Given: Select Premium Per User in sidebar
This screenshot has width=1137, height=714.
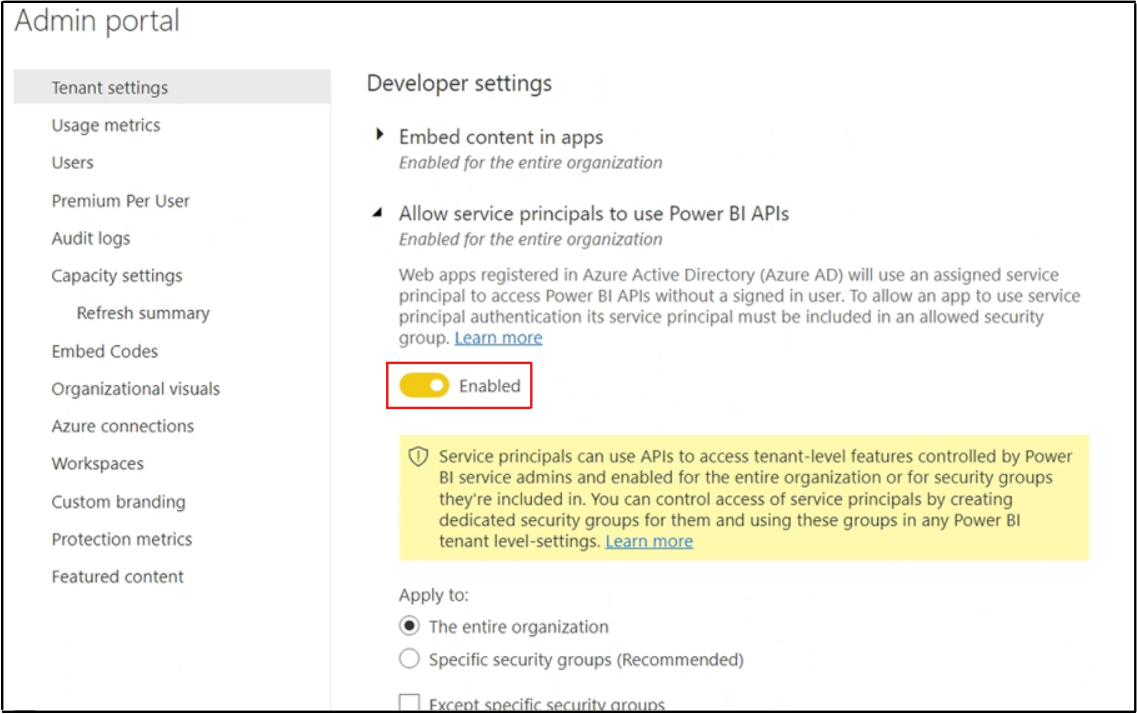Looking at the screenshot, I should pos(121,201).
